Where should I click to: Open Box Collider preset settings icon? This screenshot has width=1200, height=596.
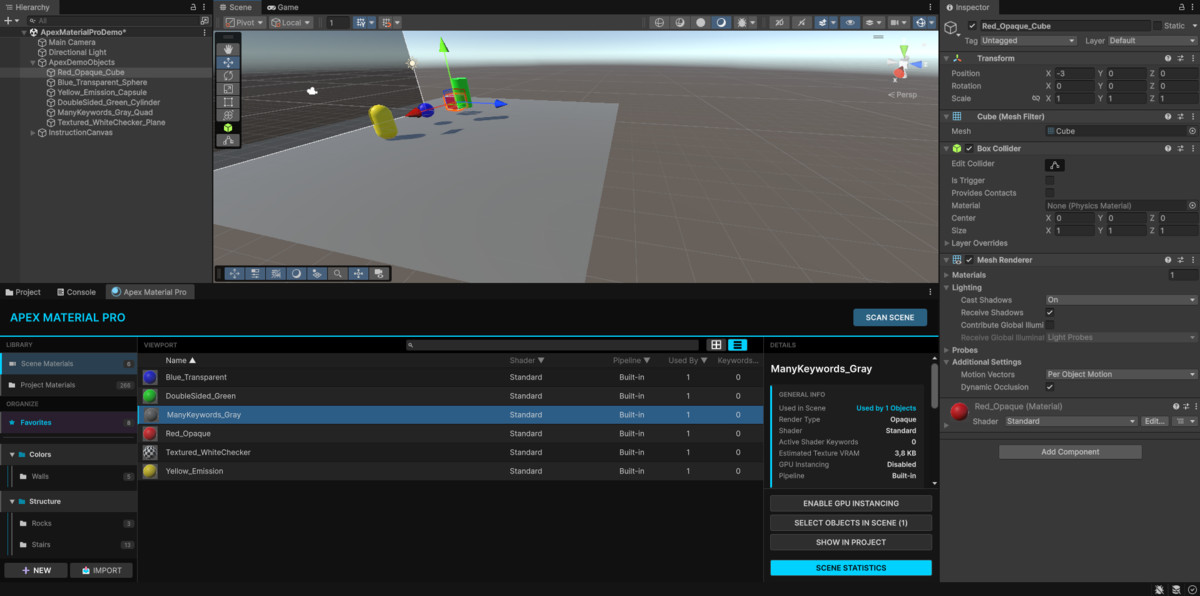coord(1180,148)
